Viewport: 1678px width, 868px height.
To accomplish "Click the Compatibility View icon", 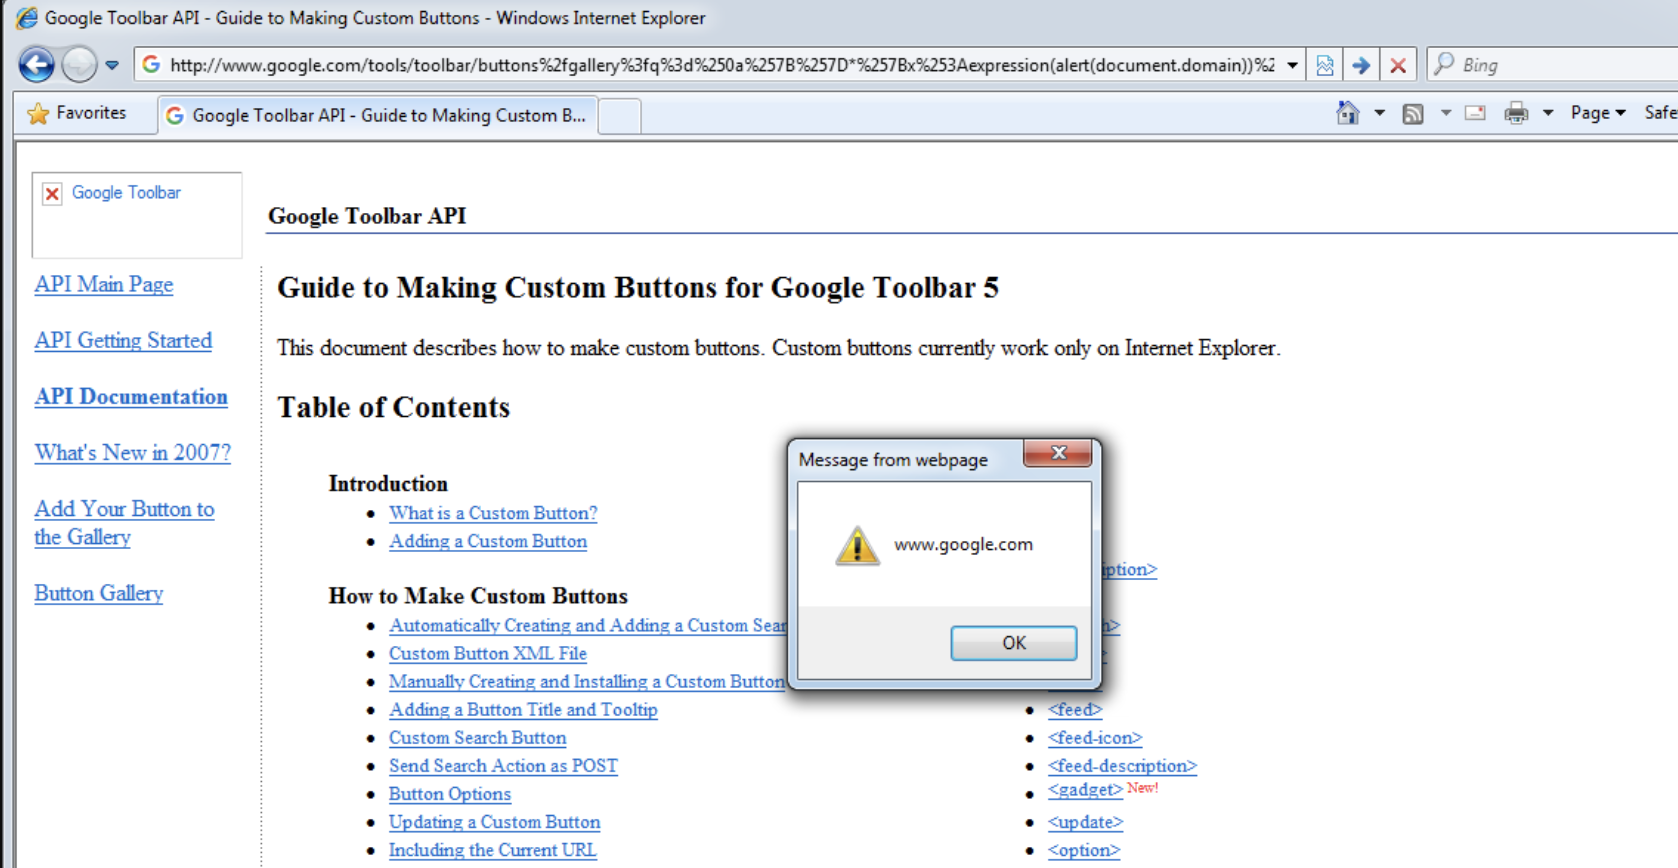I will click(x=1325, y=65).
